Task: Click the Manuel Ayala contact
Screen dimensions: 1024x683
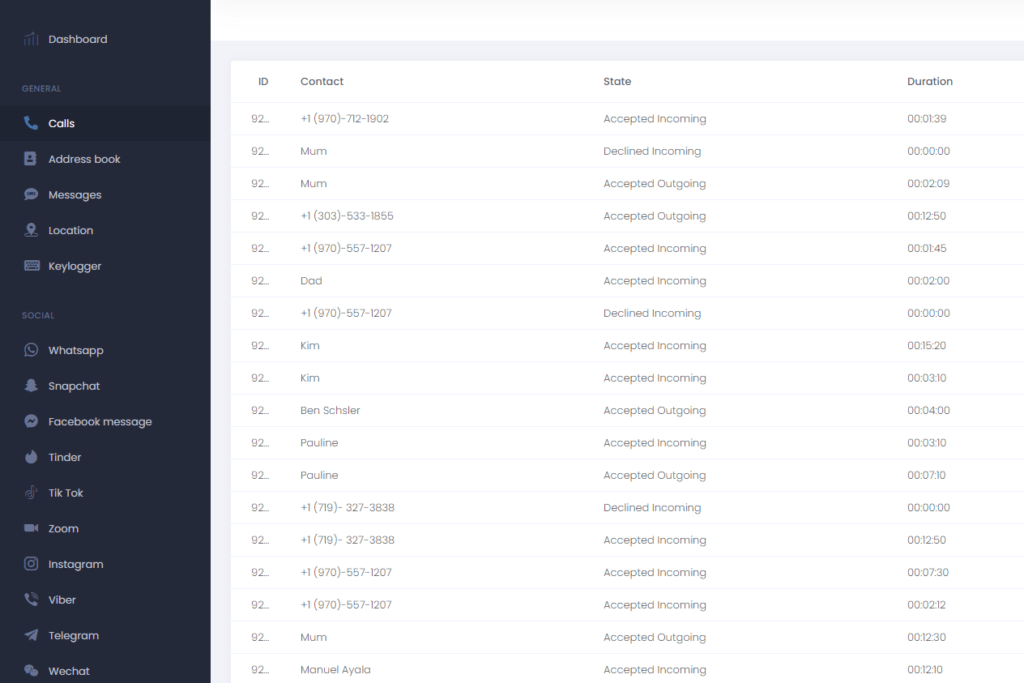Action: click(x=335, y=669)
